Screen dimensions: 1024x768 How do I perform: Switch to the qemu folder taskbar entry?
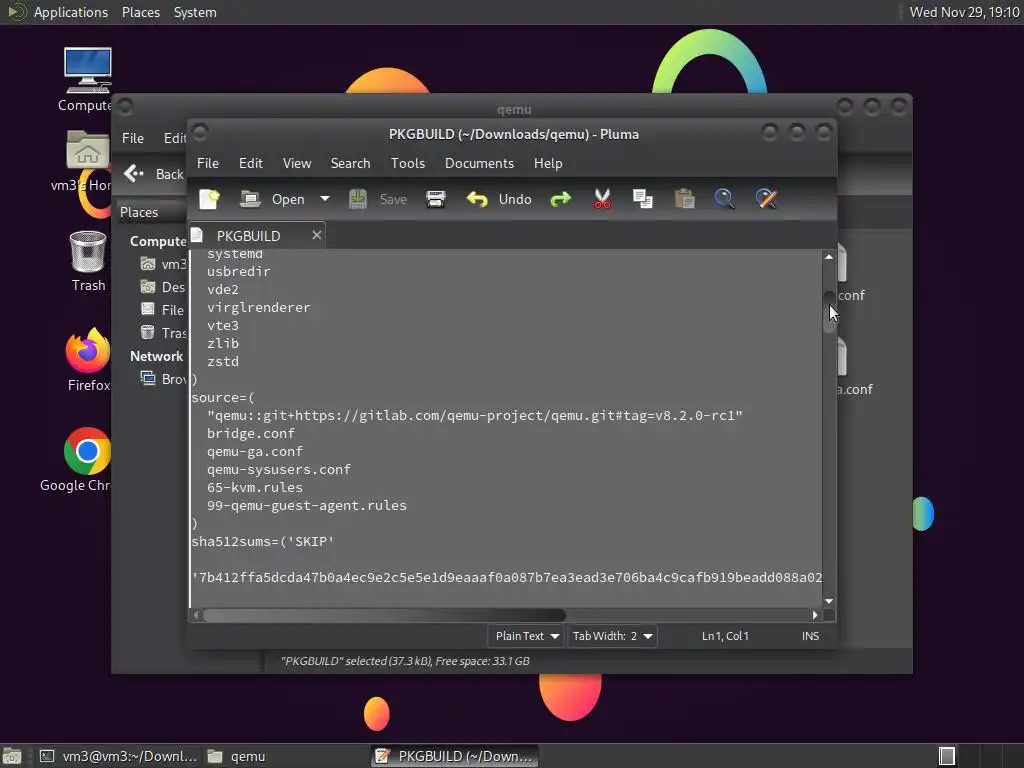pyautogui.click(x=285, y=756)
